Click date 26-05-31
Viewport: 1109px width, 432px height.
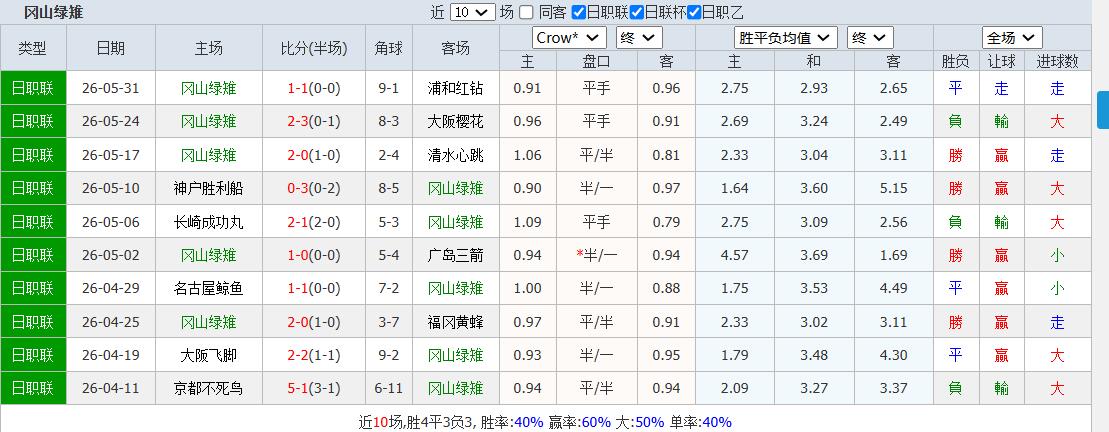click(x=110, y=88)
